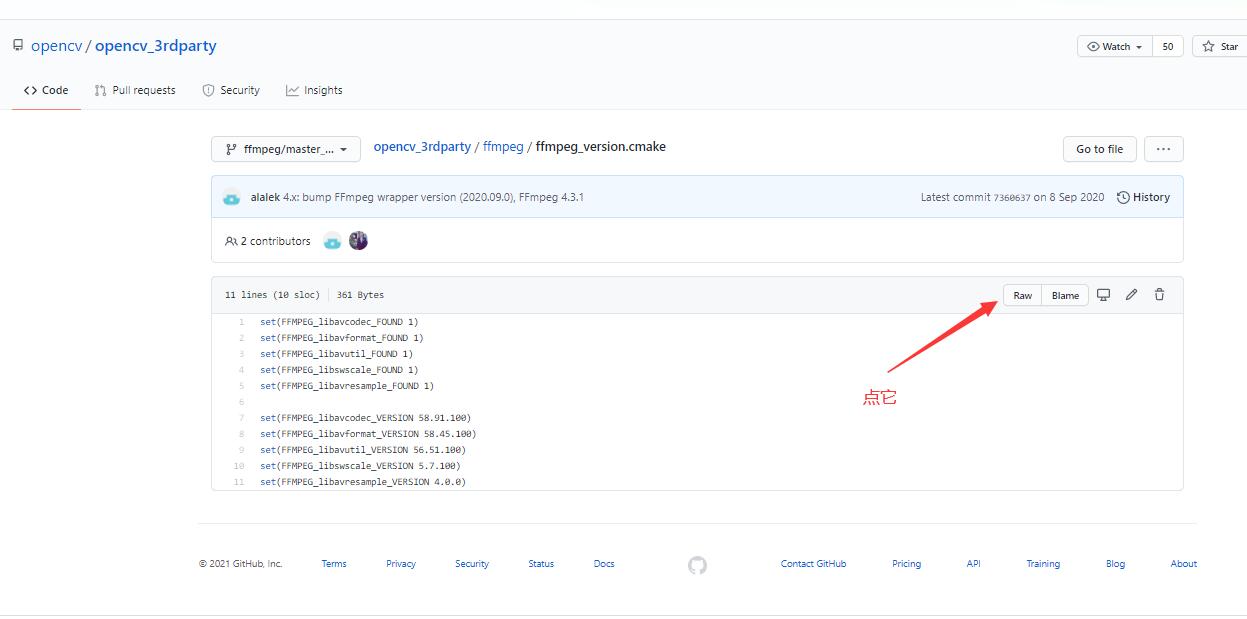Open alalek's avatar next to the commit
The width and height of the screenshot is (1247, 619).
tap(231, 197)
